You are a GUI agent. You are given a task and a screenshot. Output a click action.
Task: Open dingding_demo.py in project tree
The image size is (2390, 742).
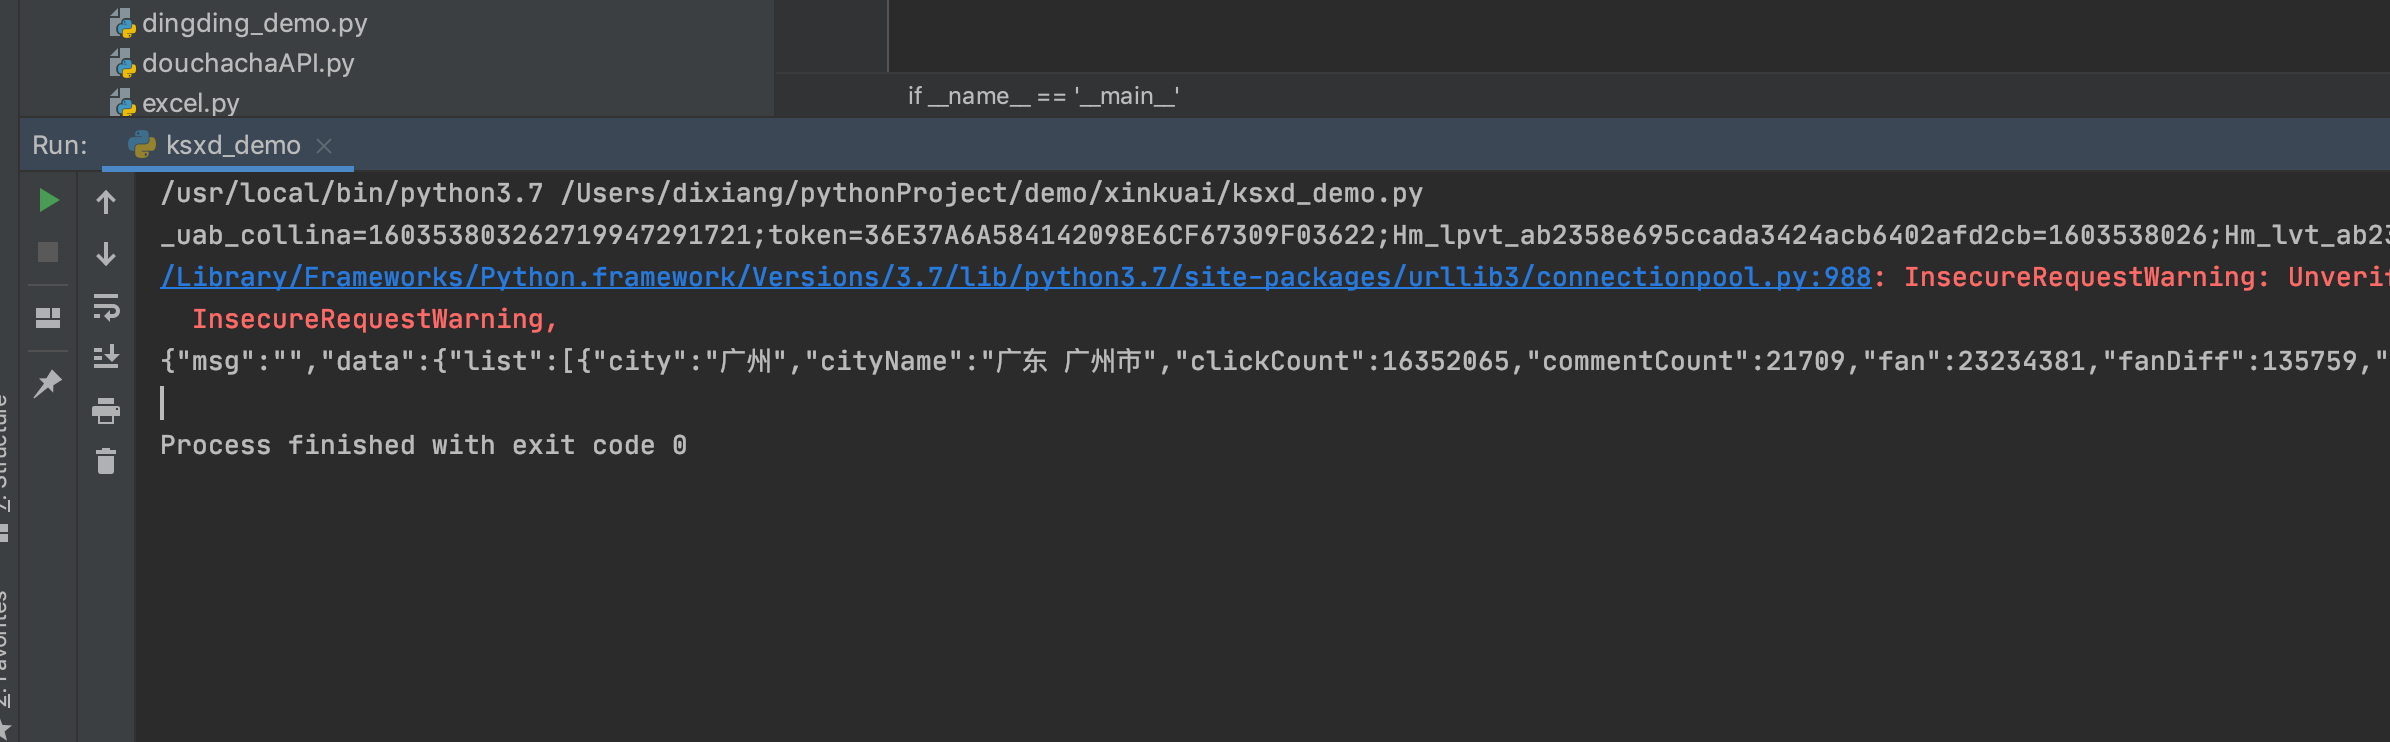[254, 23]
